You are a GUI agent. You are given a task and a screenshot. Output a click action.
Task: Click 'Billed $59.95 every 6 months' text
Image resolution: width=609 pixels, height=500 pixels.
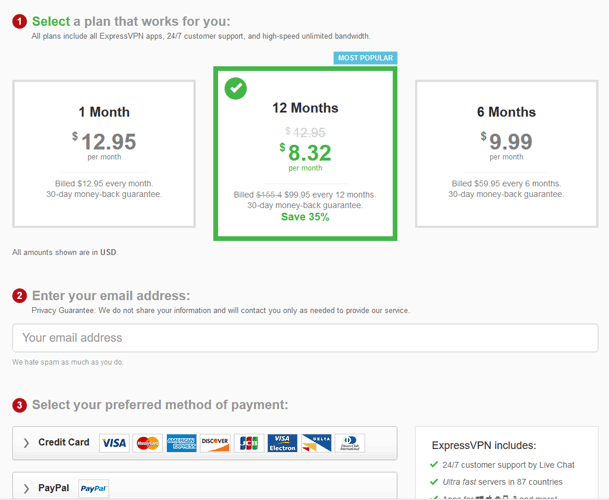click(506, 183)
